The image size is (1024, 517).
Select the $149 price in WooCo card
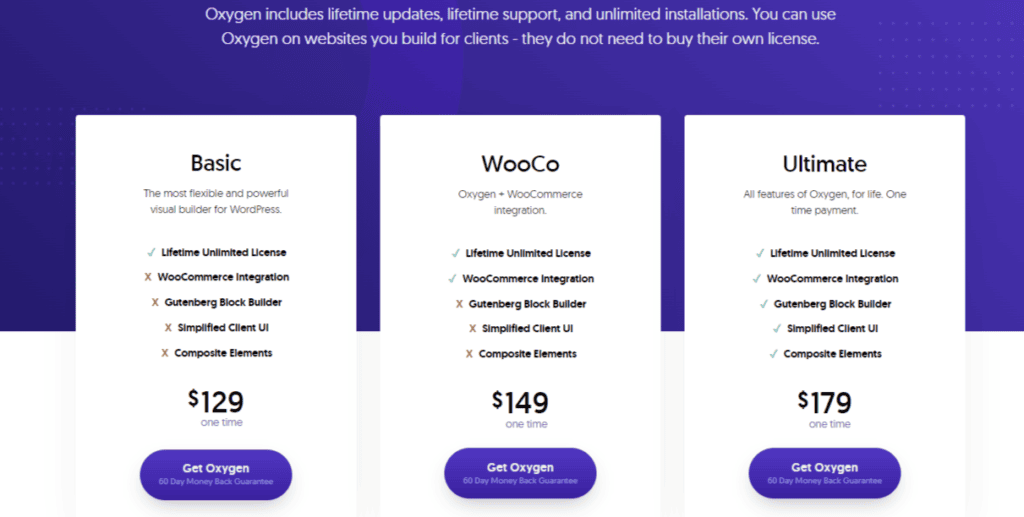click(x=520, y=403)
